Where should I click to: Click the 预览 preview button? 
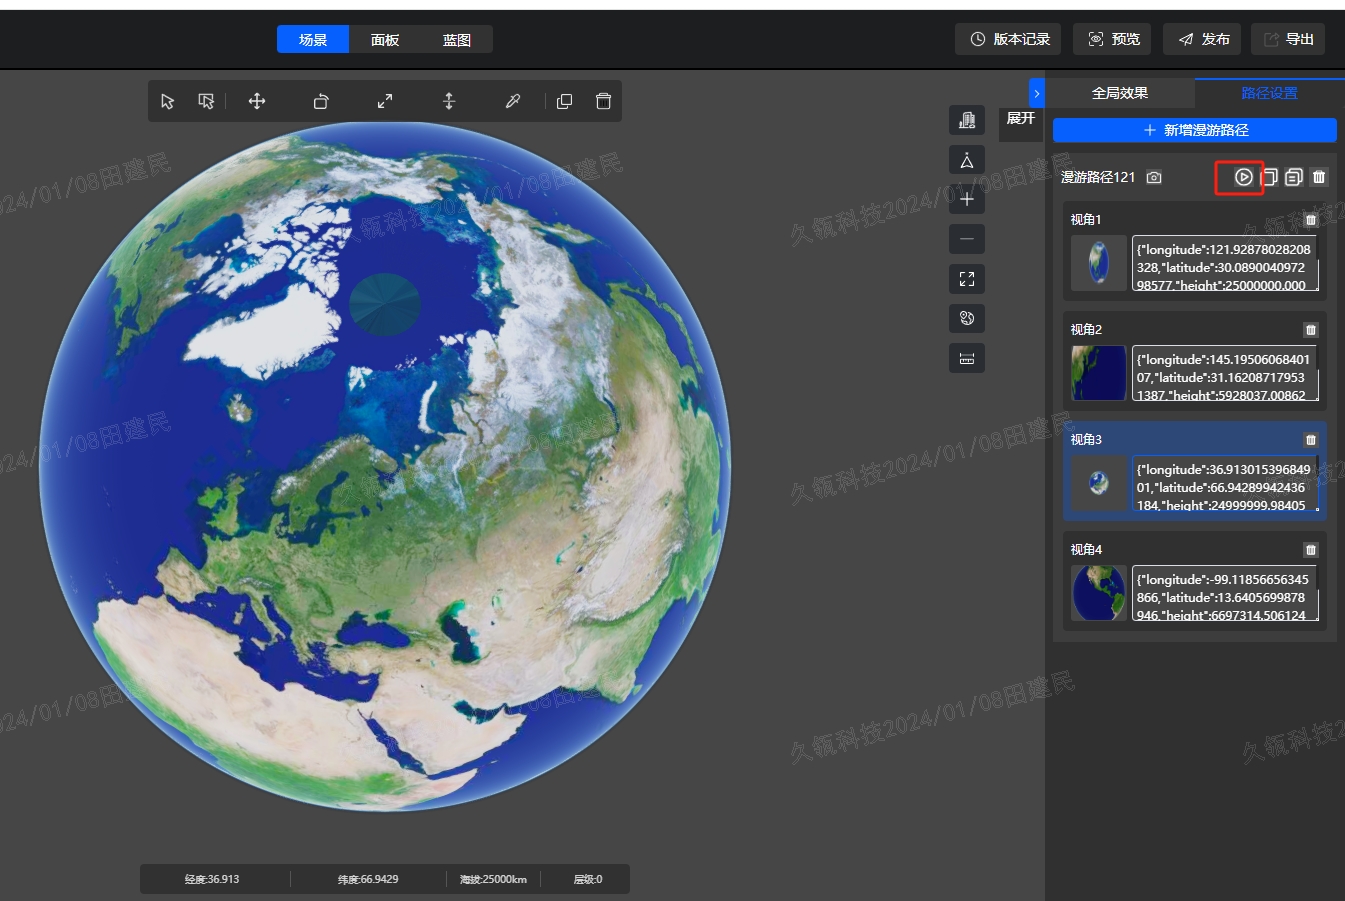click(x=1113, y=39)
